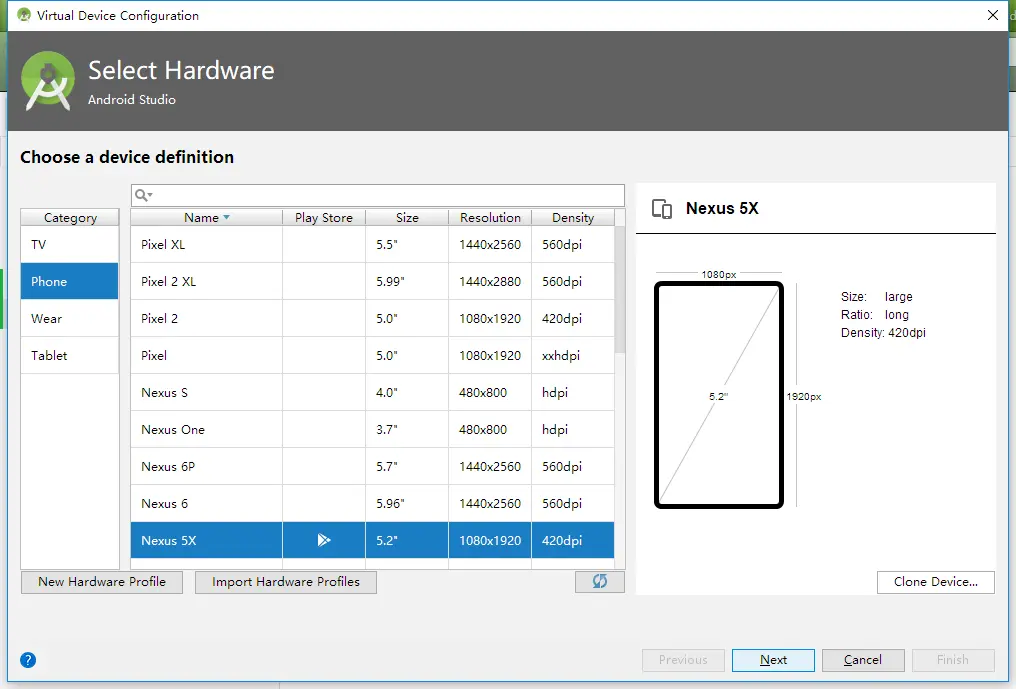Viewport: 1016px width, 689px height.
Task: Click the 3.7" size cell
Action: tap(407, 429)
